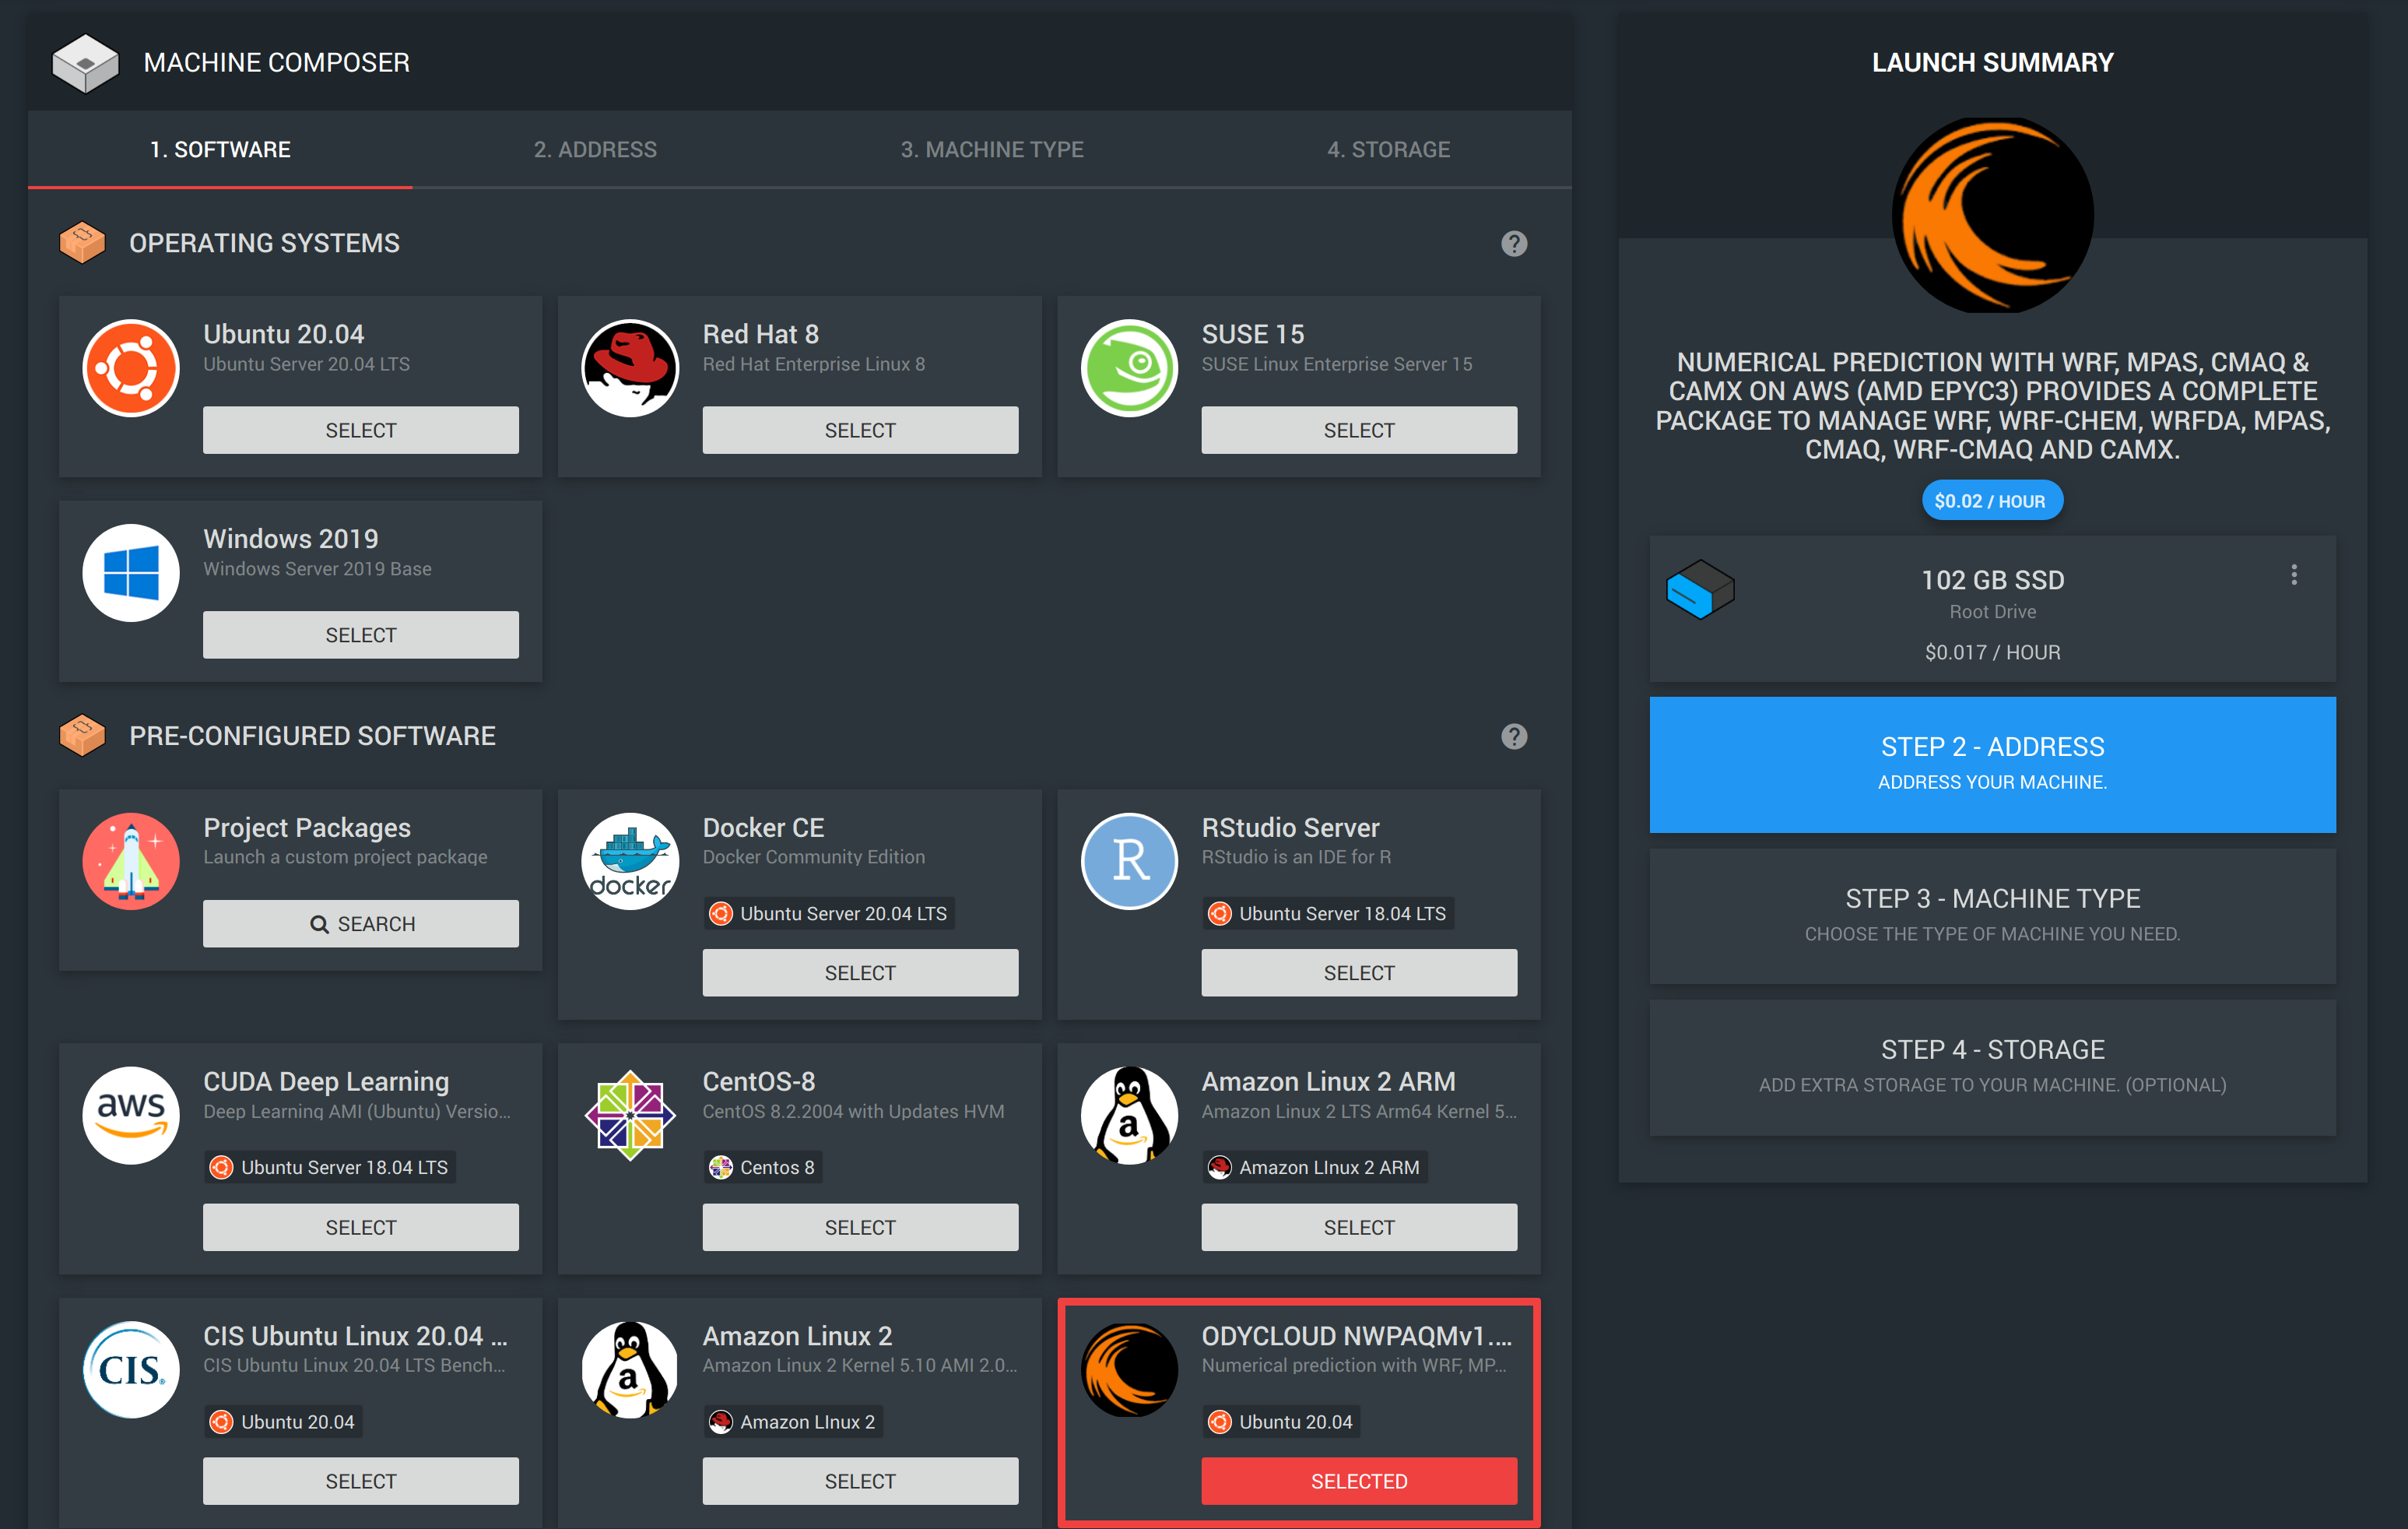Click the Machine Composer cube logo

click(85, 63)
